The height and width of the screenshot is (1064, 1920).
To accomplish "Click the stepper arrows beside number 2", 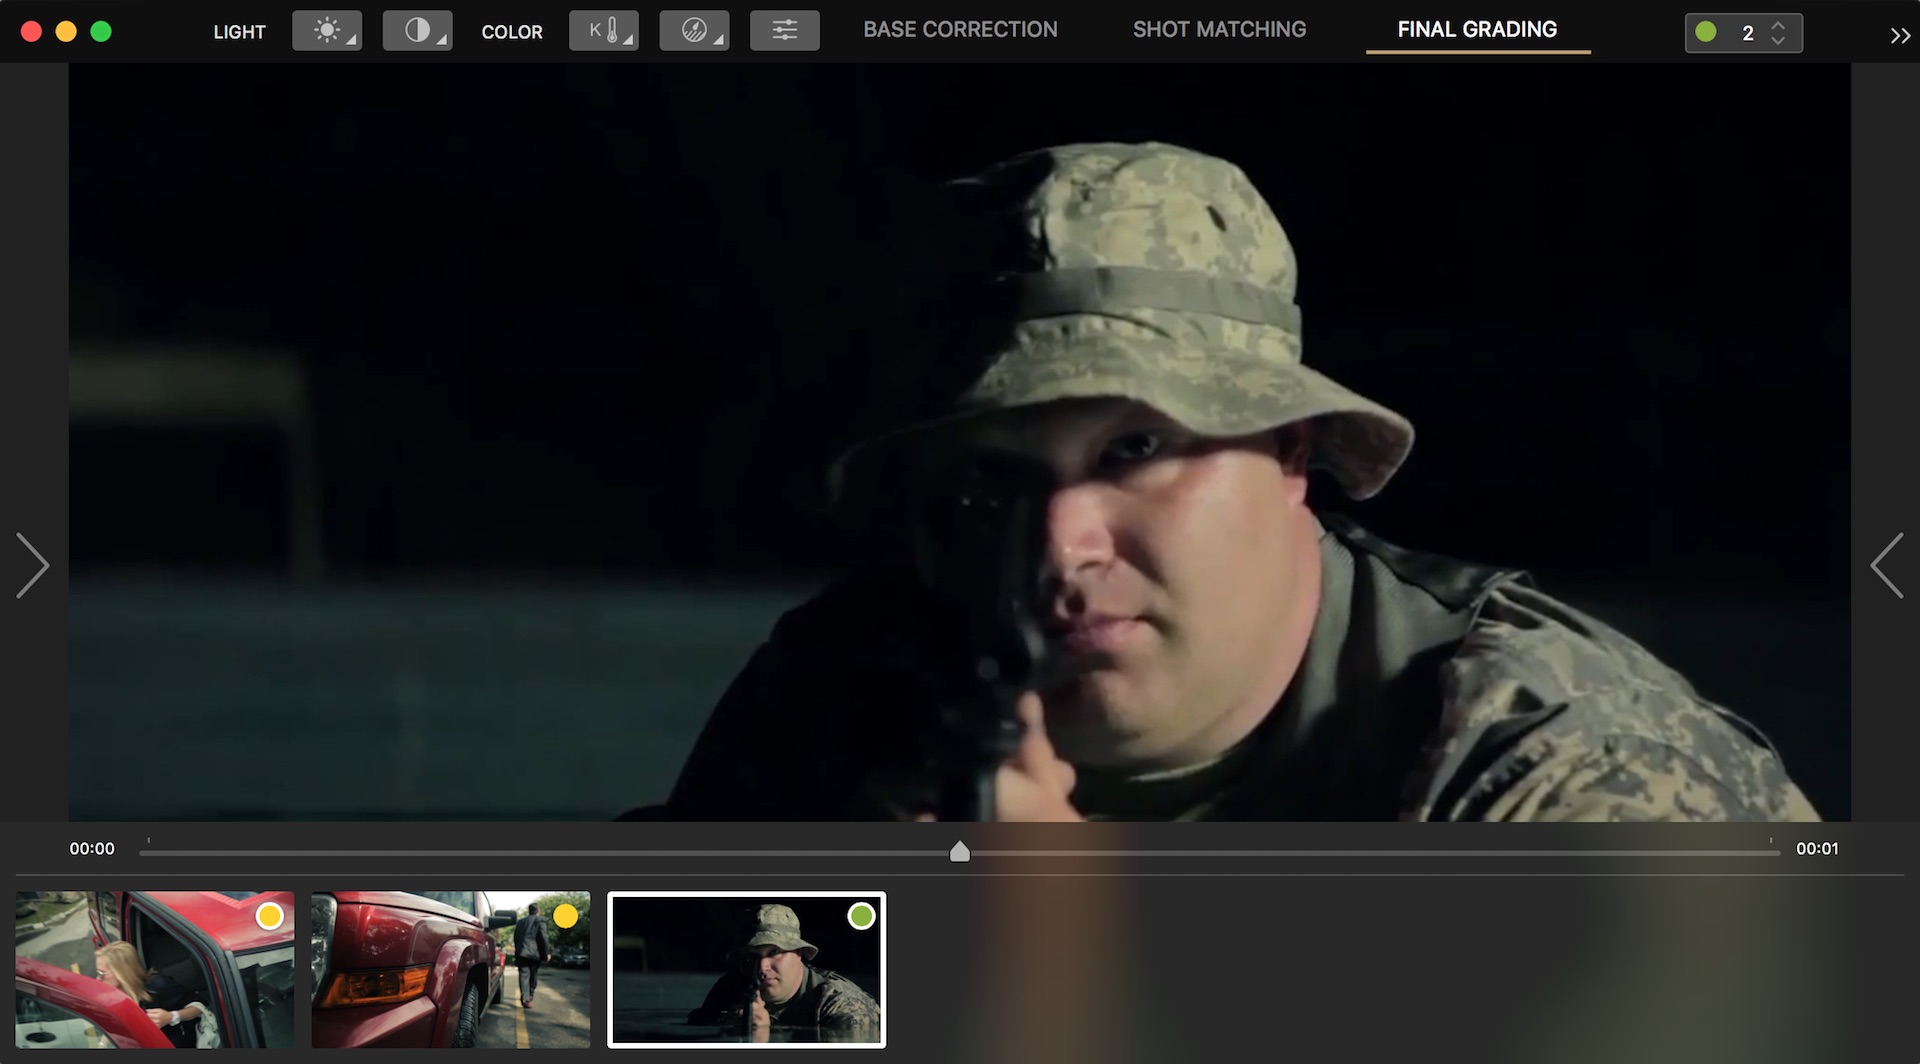I will point(1778,33).
